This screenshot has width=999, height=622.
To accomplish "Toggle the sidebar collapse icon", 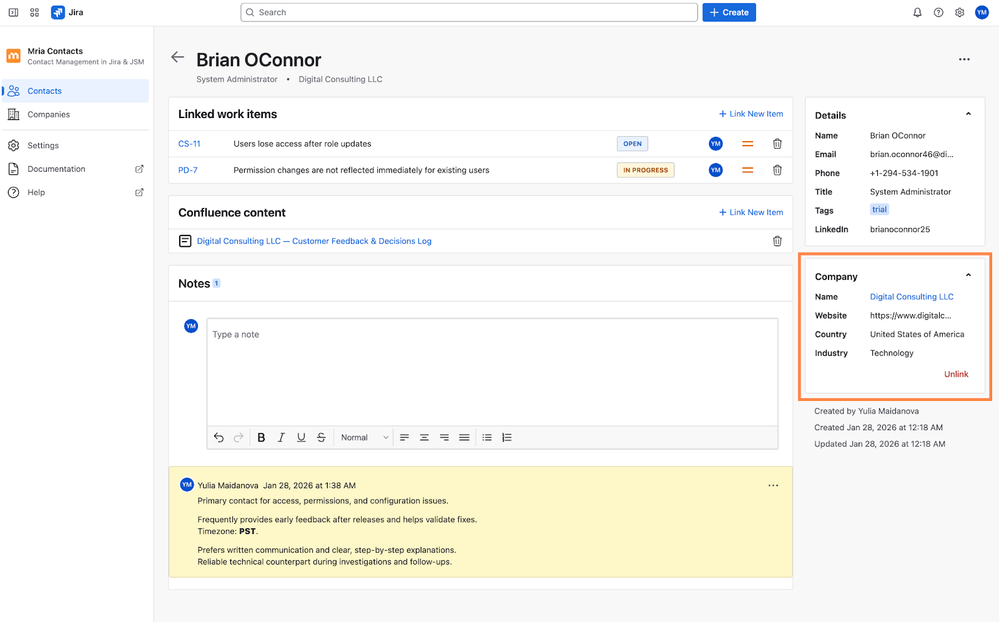I will click(x=13, y=12).
